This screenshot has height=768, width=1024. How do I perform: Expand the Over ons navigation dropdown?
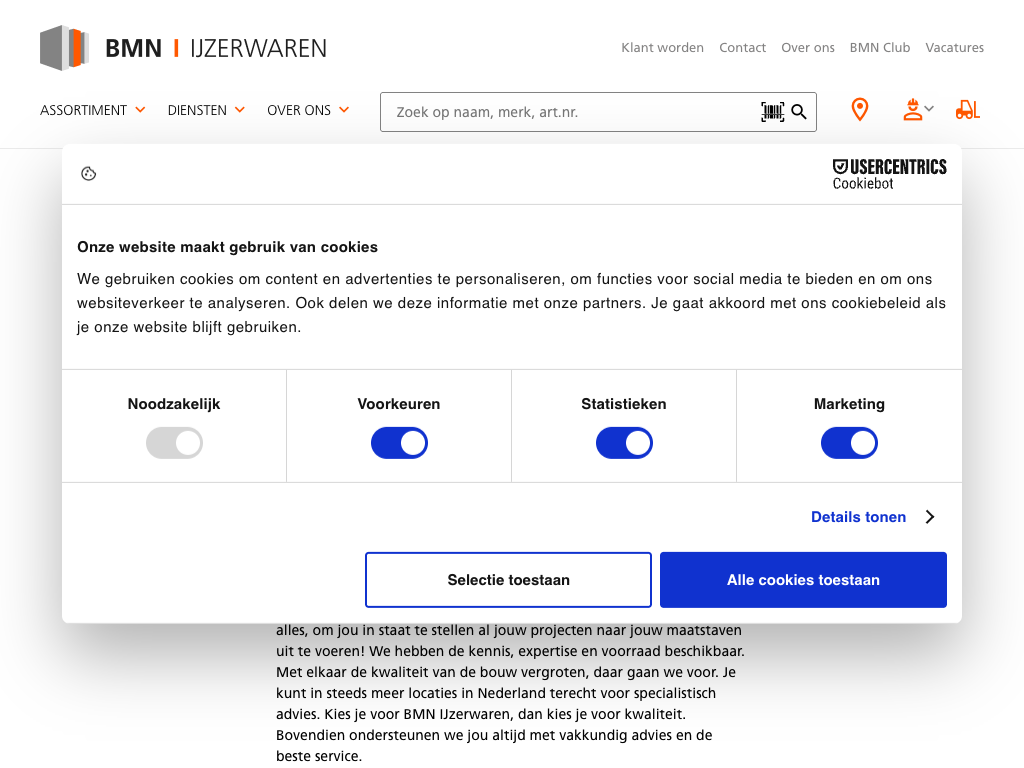308,110
